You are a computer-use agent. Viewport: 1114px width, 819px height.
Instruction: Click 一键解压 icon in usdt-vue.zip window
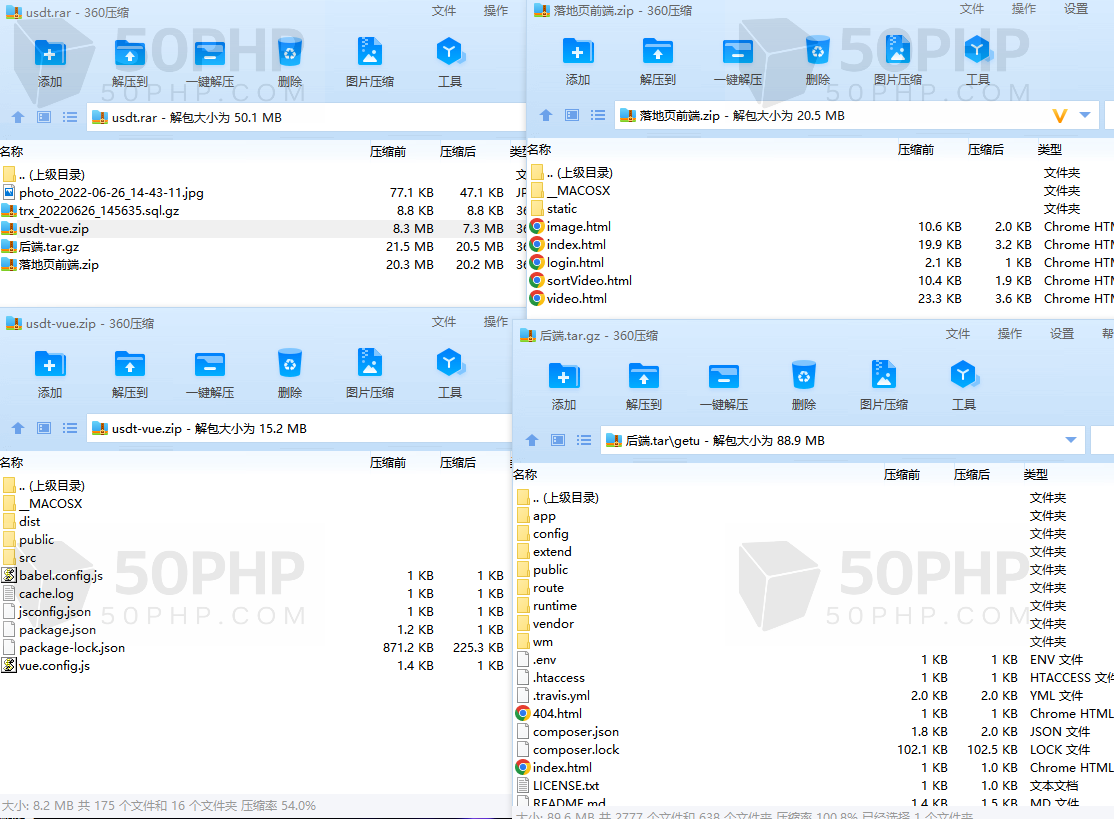pos(210,365)
